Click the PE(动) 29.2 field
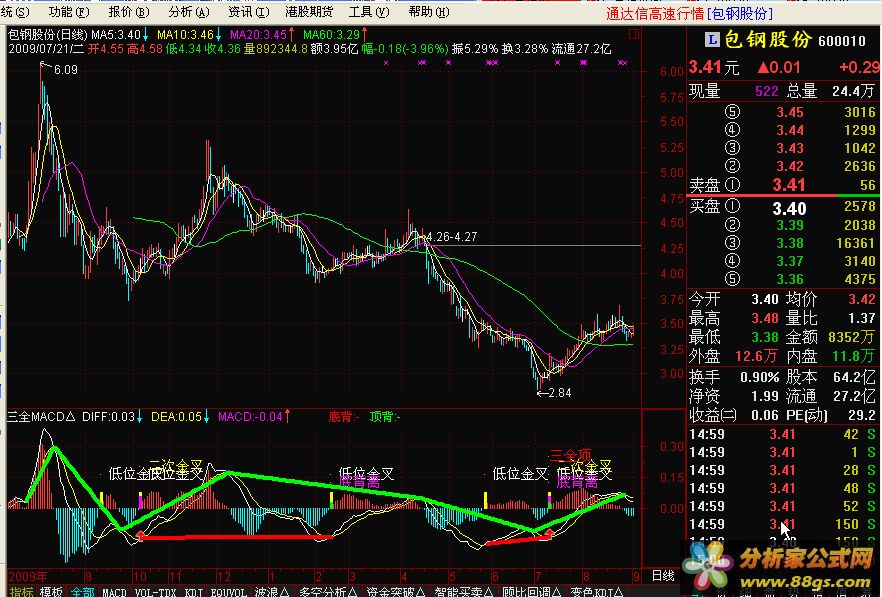Viewport: 882px width, 597px height. 832,415
